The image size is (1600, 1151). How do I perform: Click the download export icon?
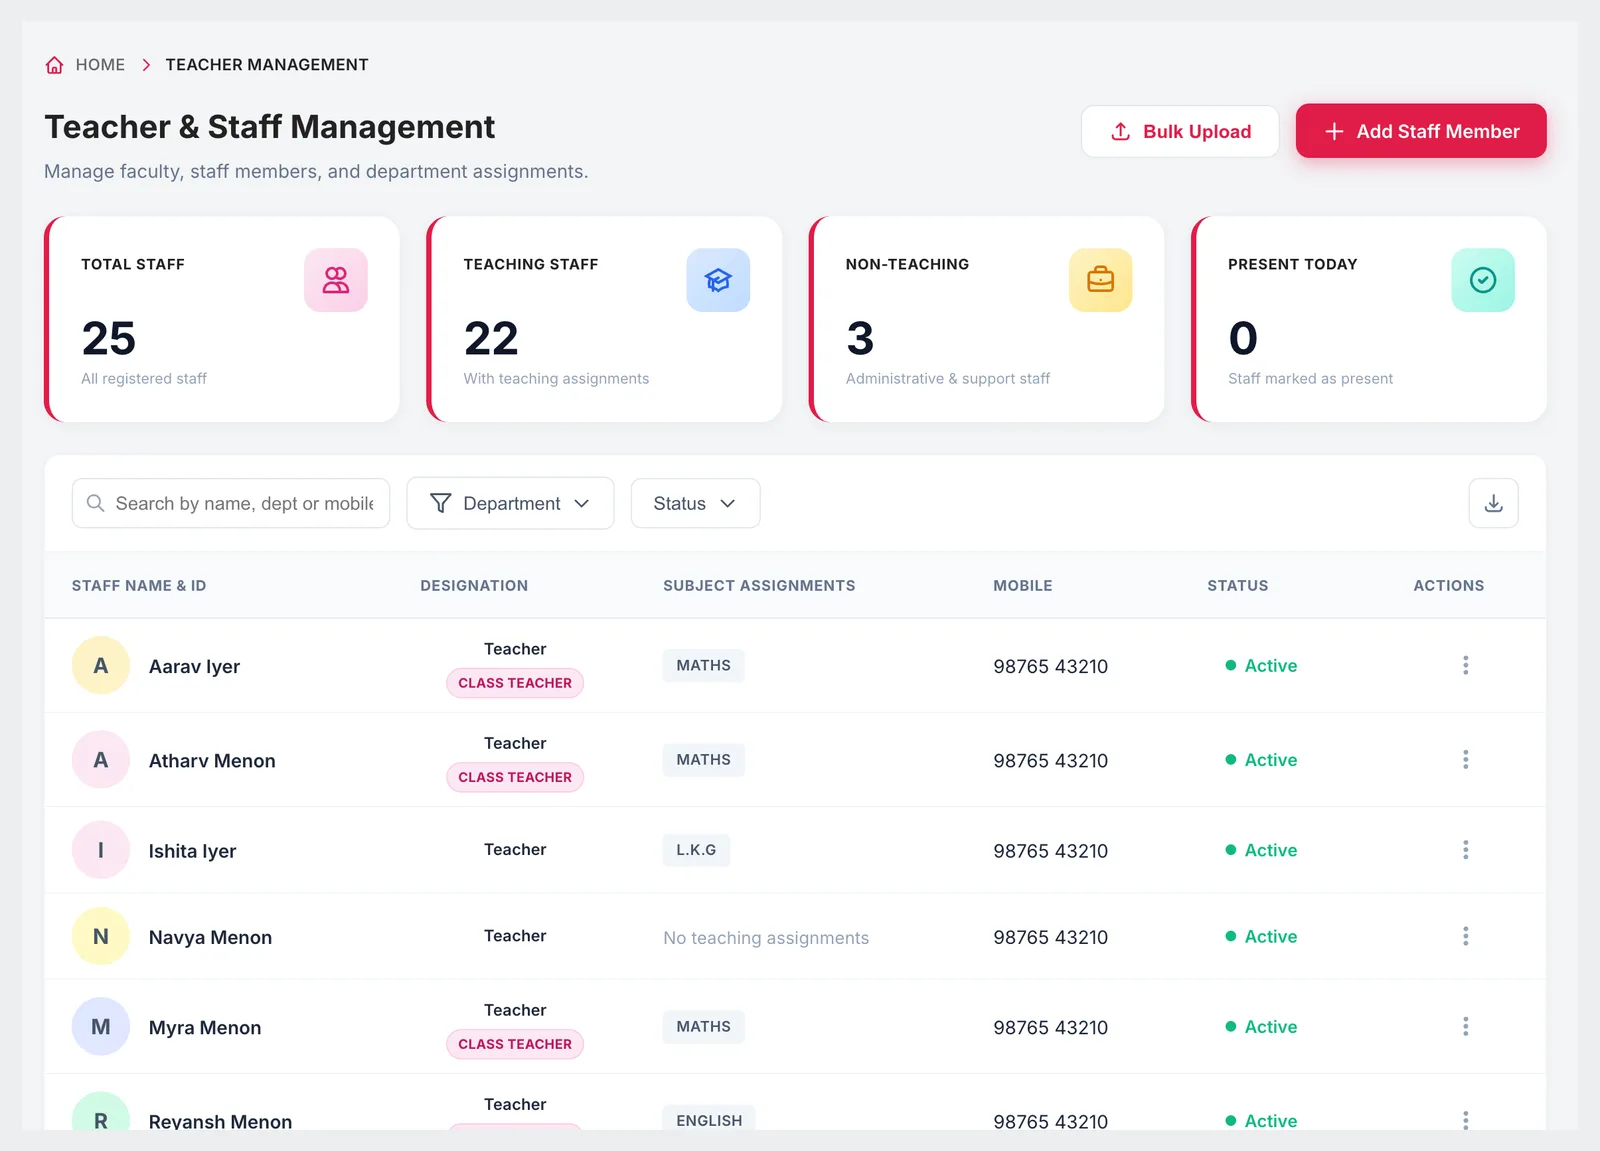1494,503
